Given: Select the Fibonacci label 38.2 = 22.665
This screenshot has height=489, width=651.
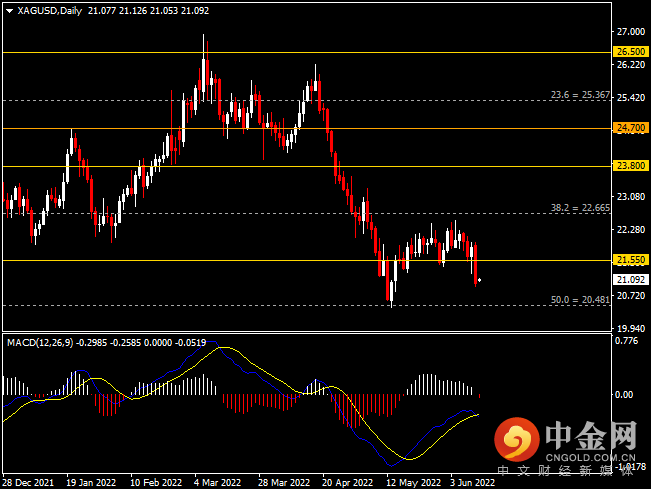Looking at the screenshot, I should [x=580, y=208].
